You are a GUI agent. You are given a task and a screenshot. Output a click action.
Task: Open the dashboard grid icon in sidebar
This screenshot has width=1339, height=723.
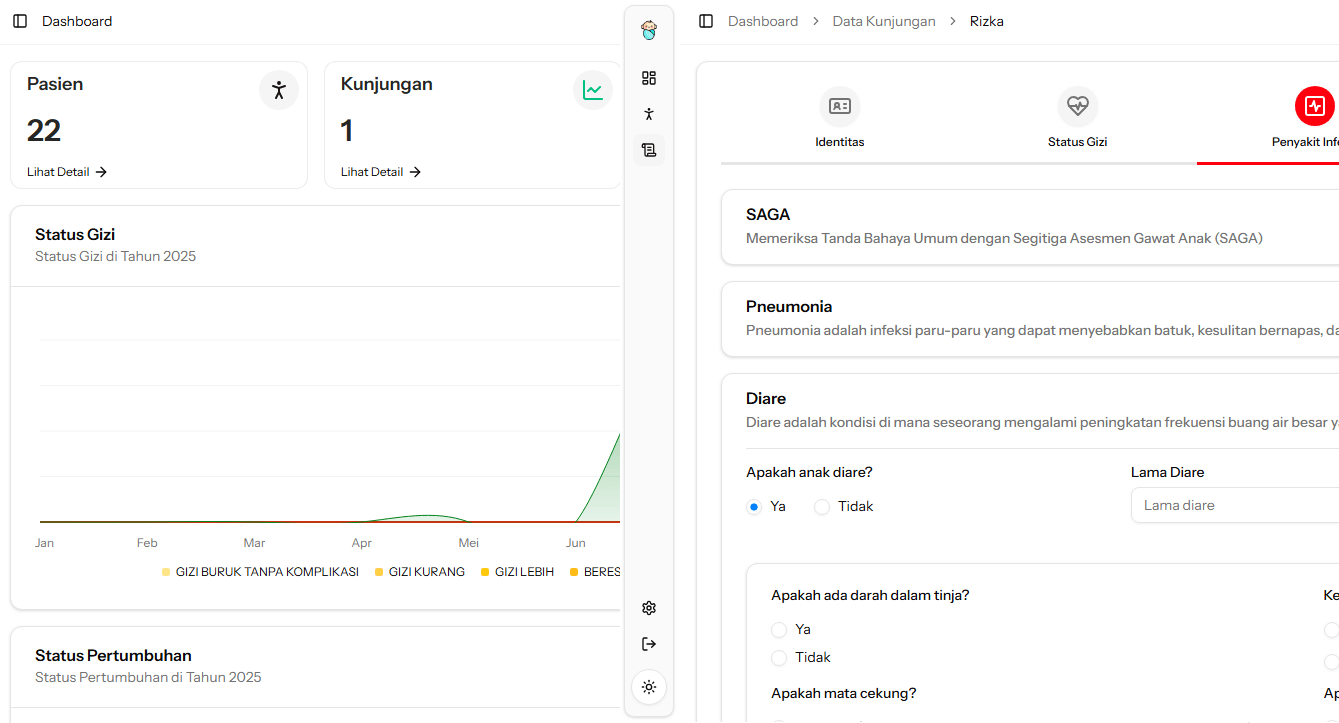649,78
